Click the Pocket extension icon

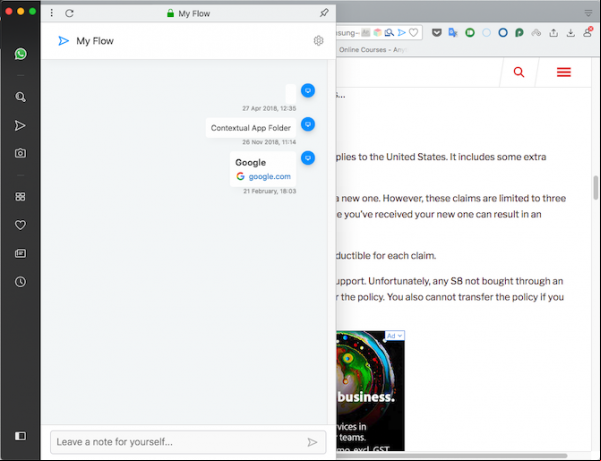[437, 33]
